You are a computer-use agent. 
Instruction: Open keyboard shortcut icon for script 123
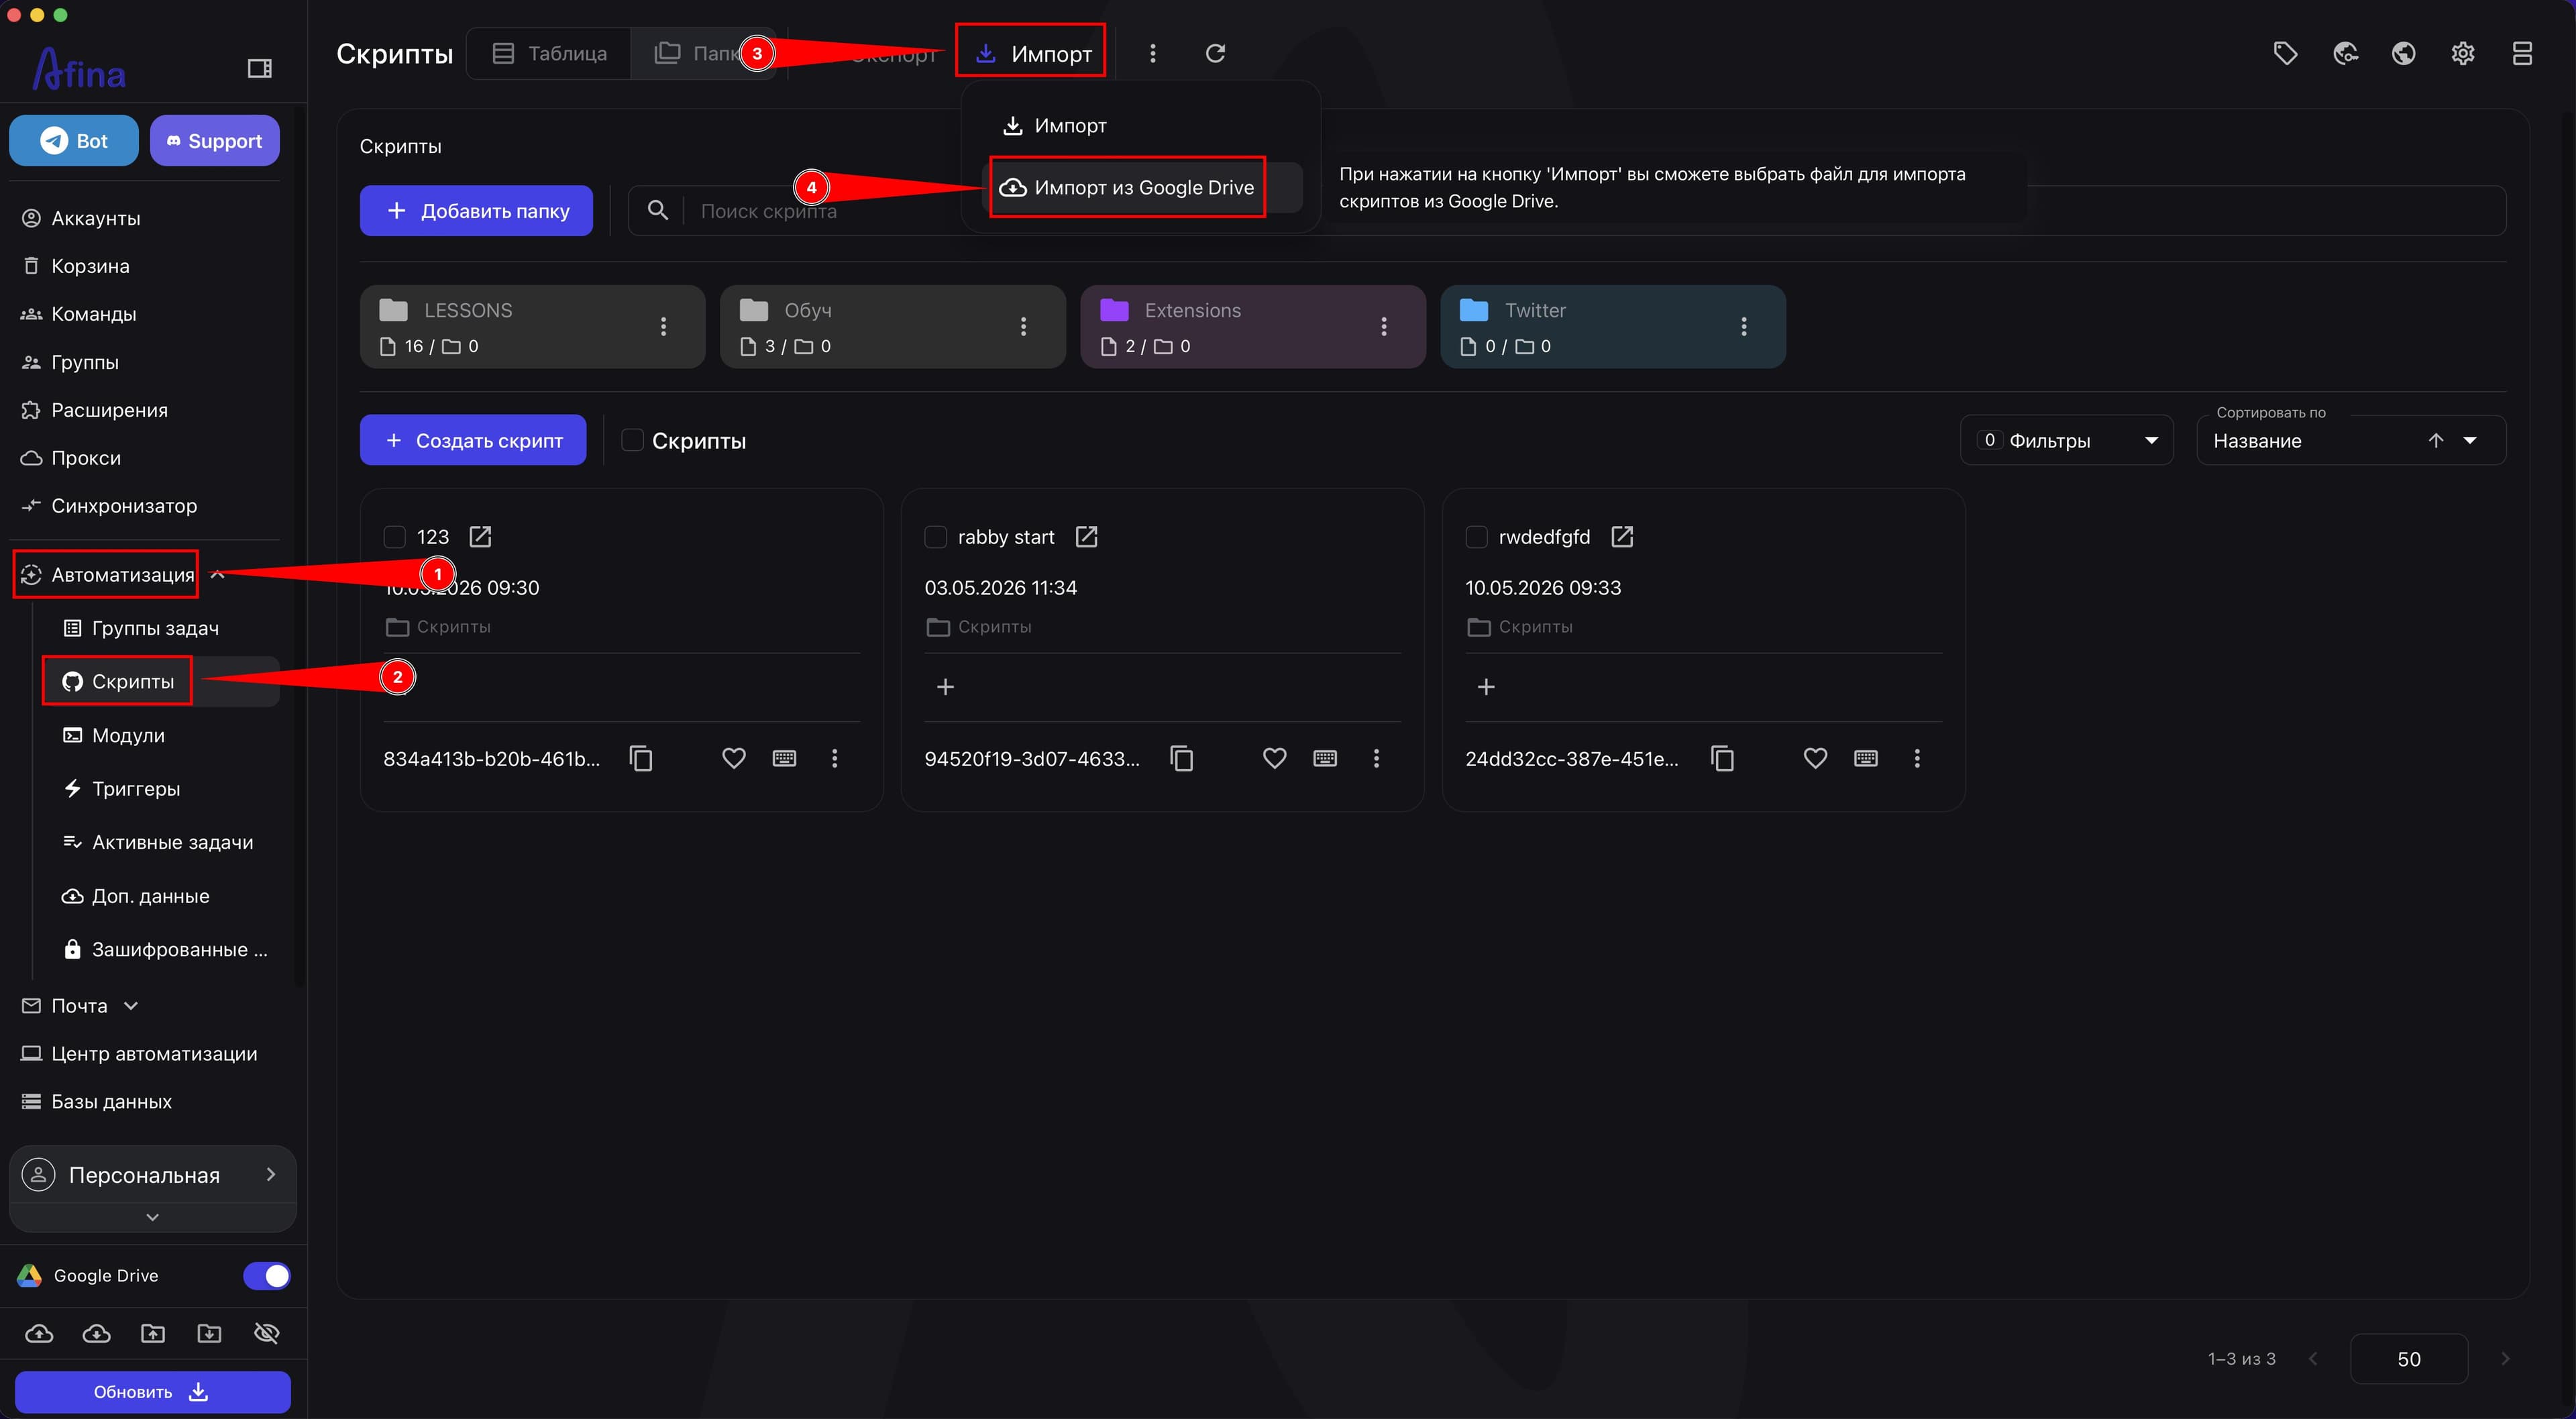pyautogui.click(x=784, y=759)
